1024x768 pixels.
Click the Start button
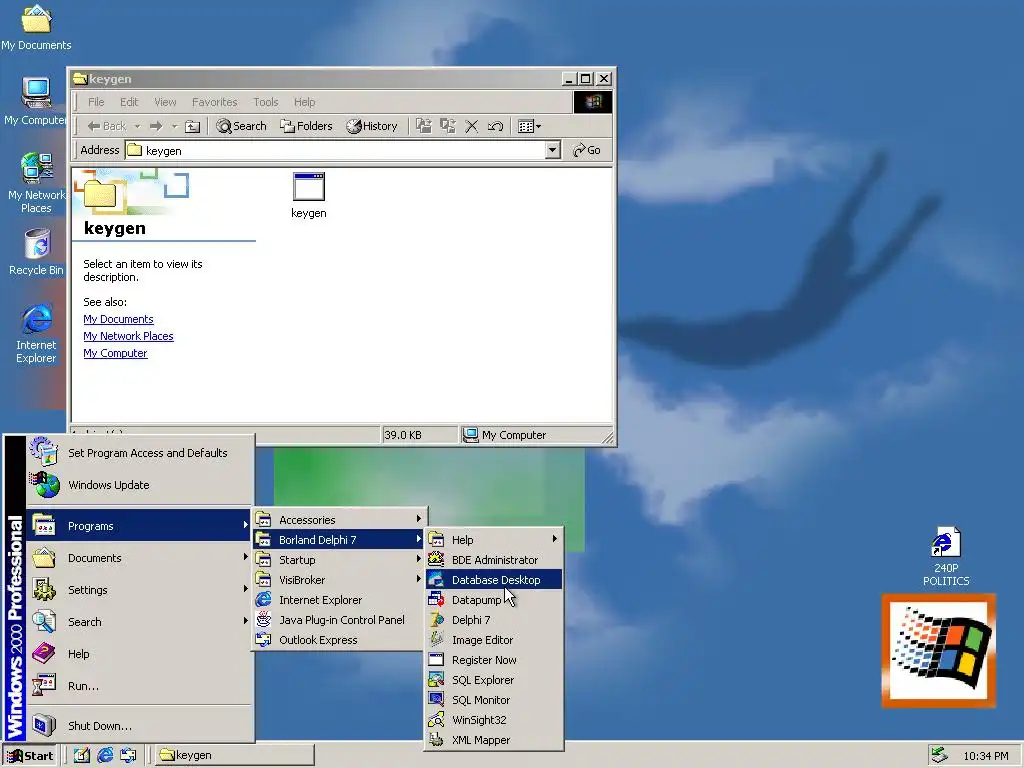point(30,756)
